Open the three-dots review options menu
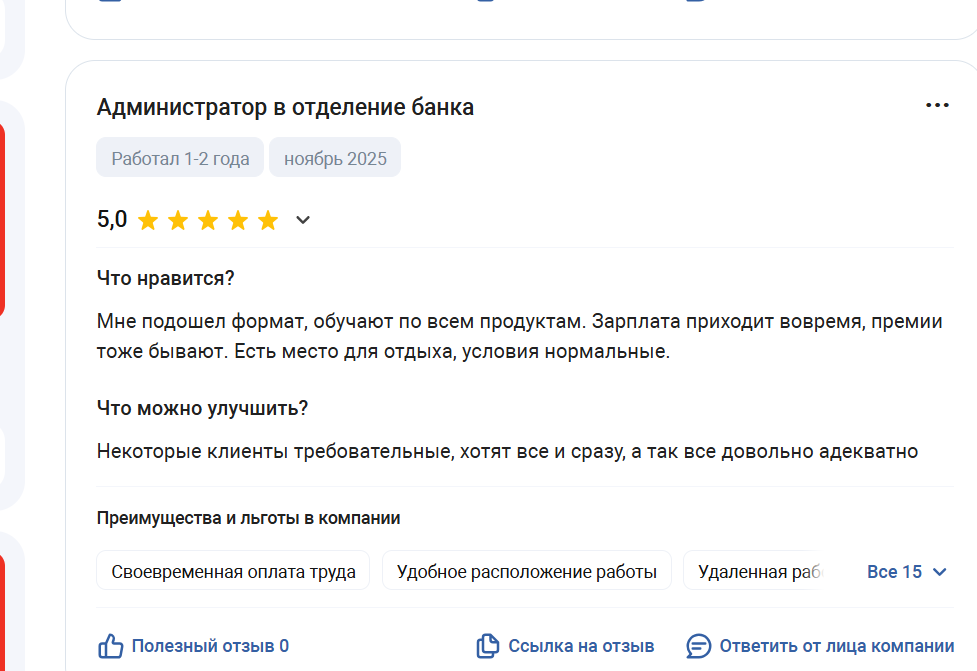The image size is (977, 671). [937, 106]
